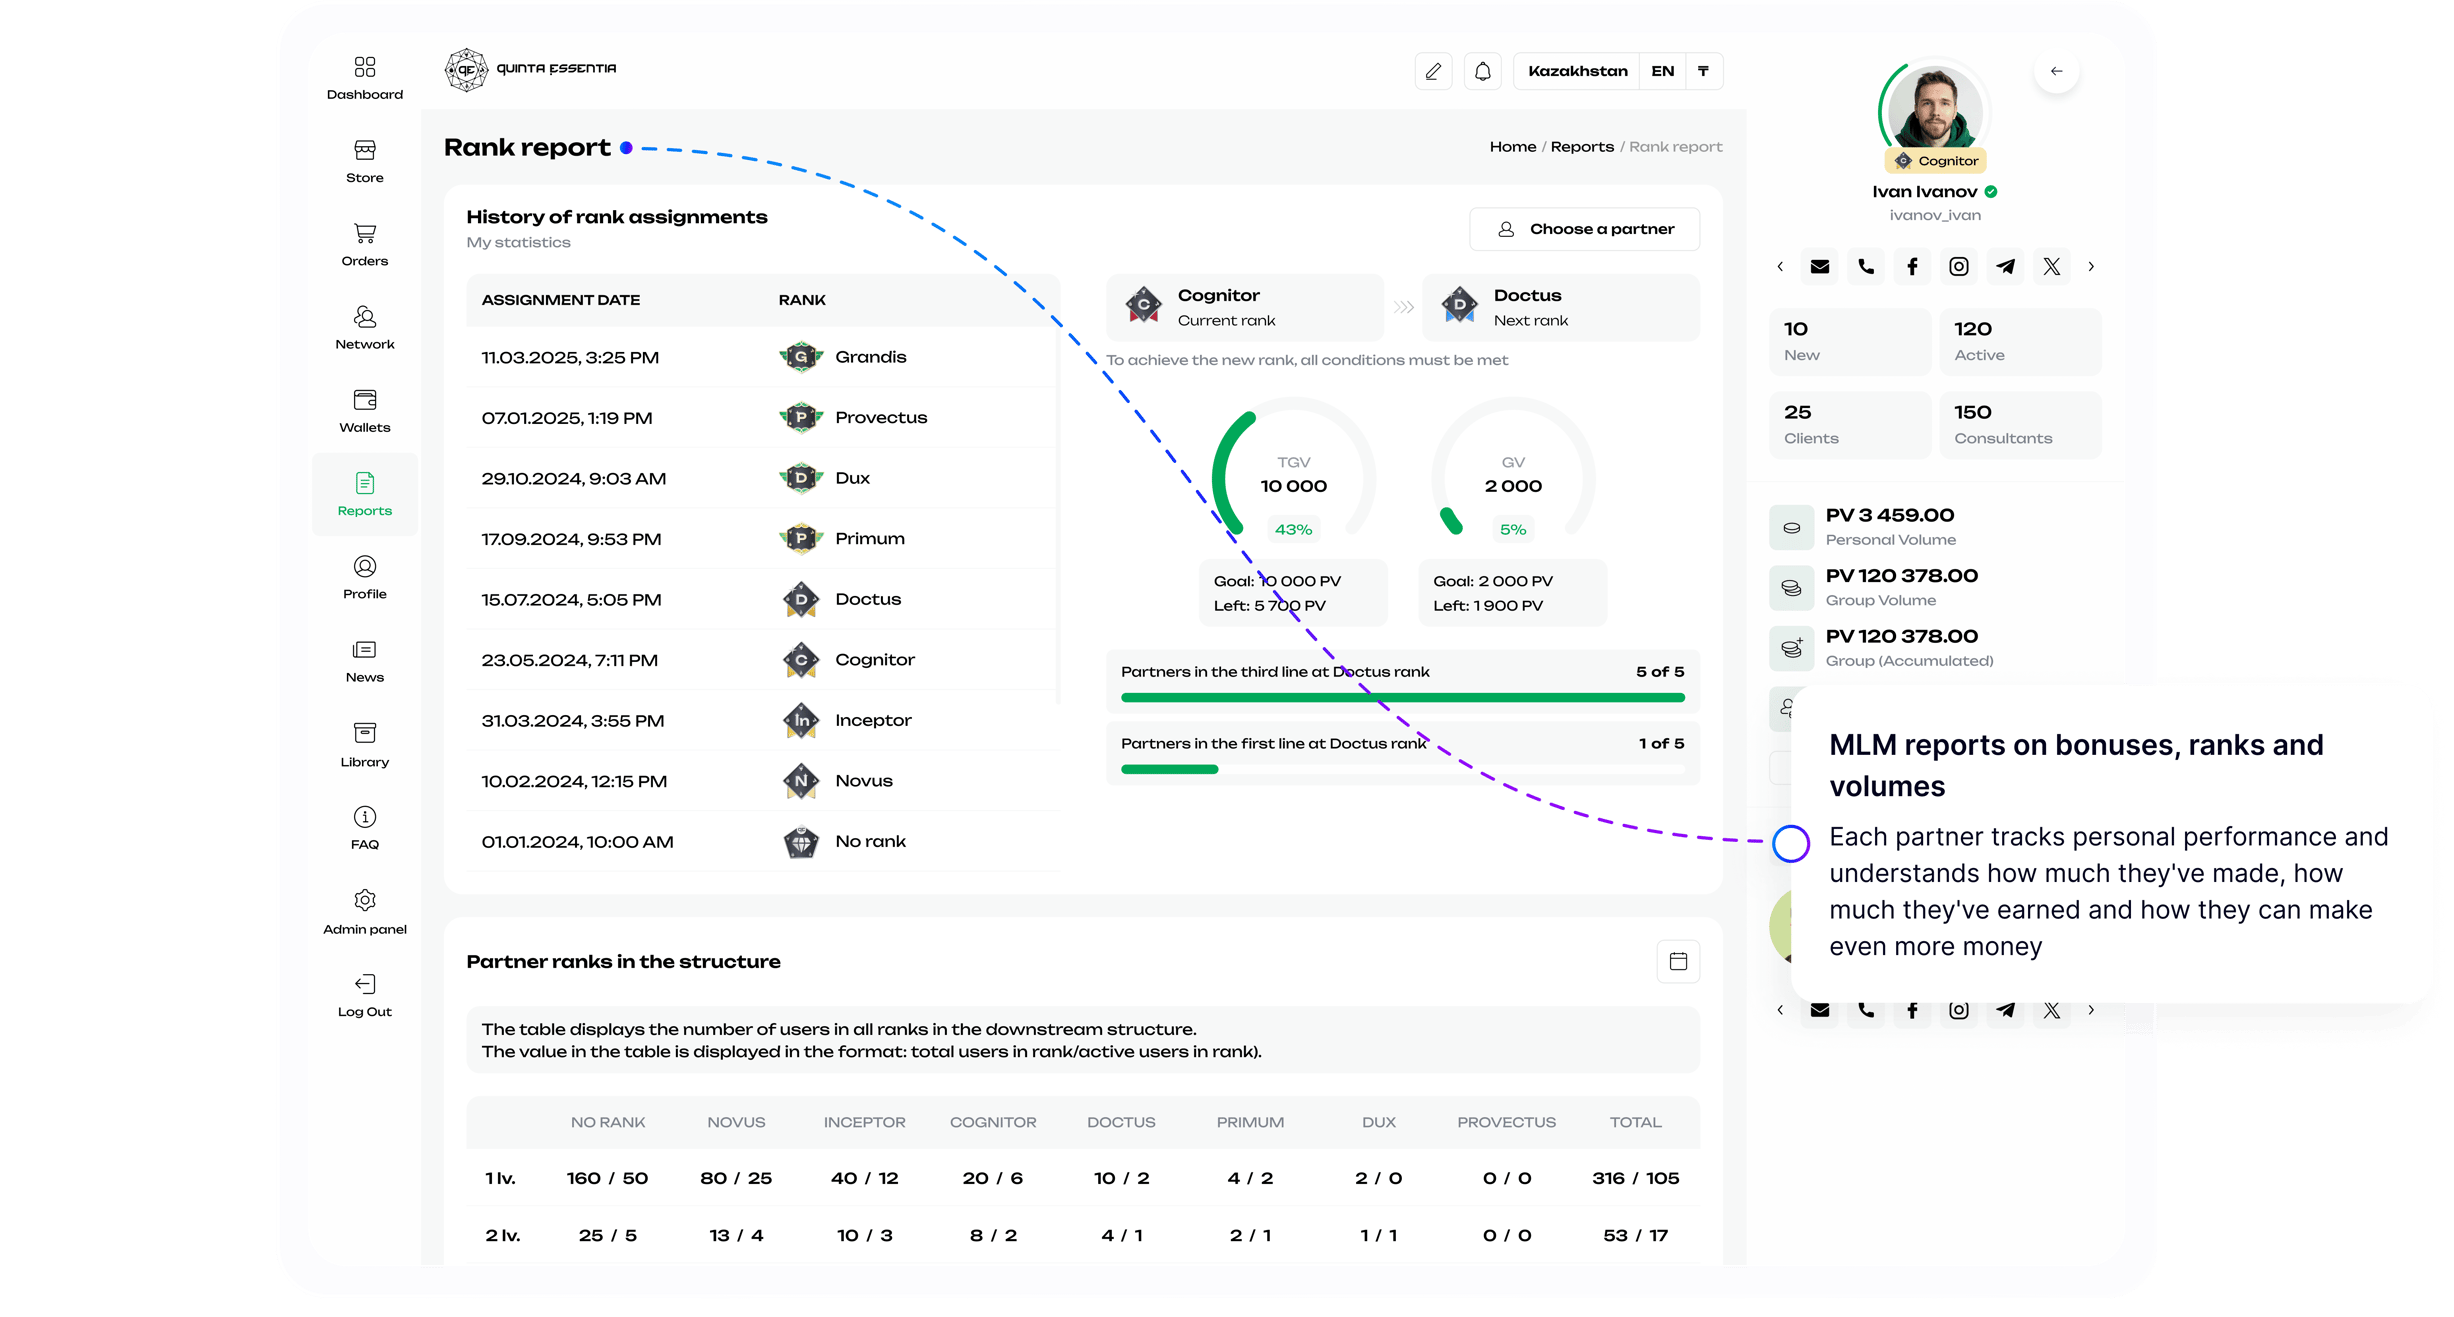Click the Choose a partner button
This screenshot has height=1317, width=2454.
click(1585, 229)
